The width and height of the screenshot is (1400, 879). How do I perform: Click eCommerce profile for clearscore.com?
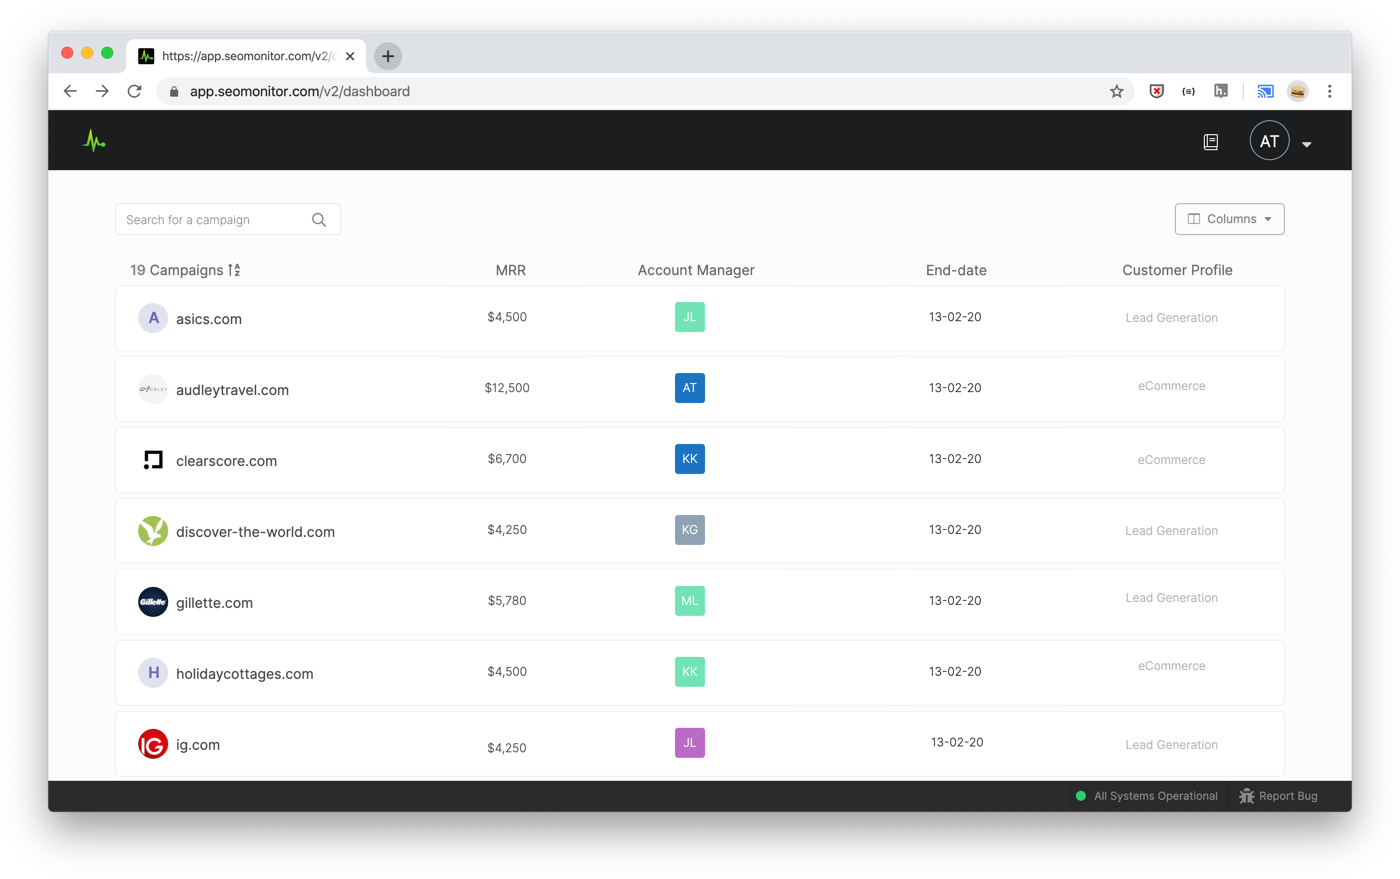pyautogui.click(x=1171, y=460)
